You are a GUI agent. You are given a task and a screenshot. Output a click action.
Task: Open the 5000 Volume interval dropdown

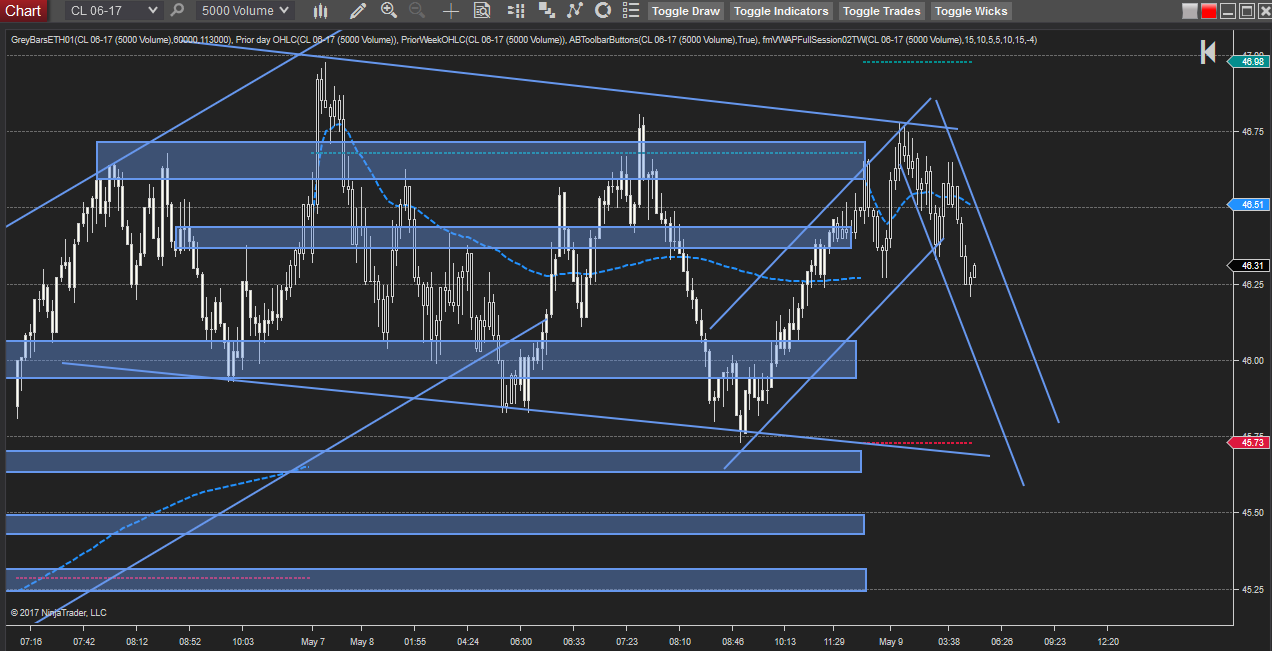tap(244, 10)
